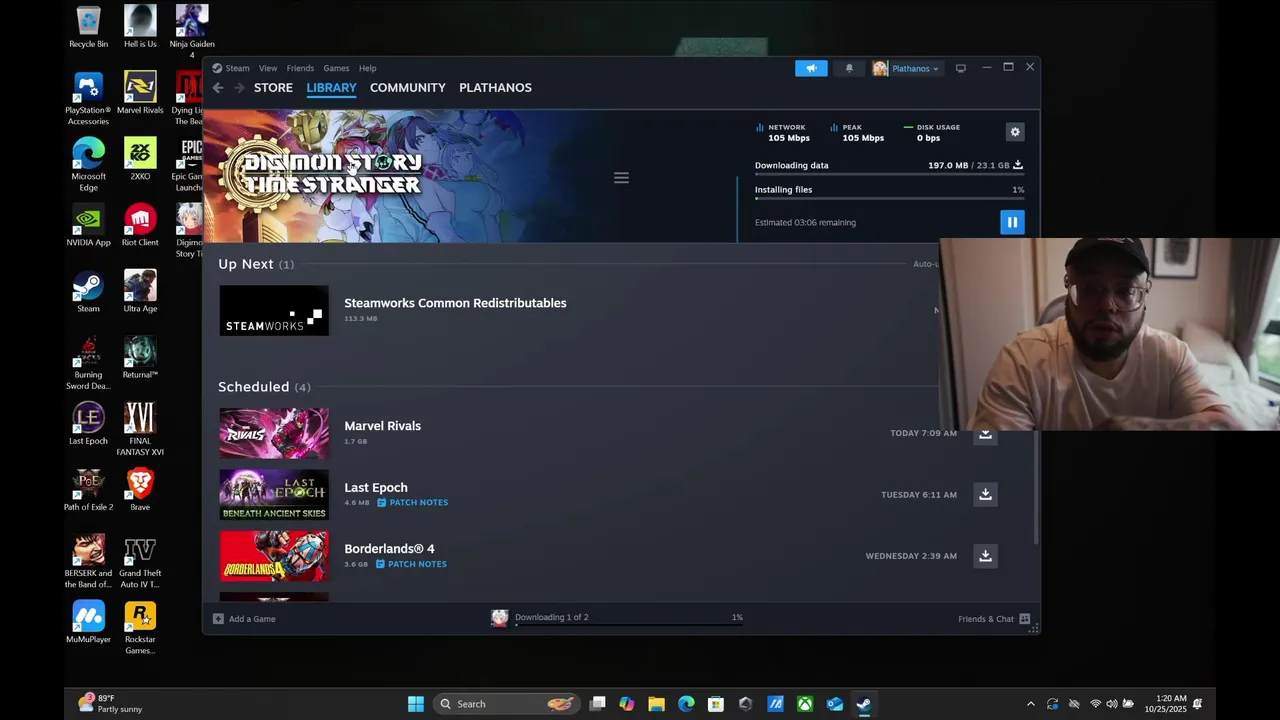This screenshot has height=720, width=1280.
Task: Open Steam notifications bell icon
Action: (x=849, y=68)
